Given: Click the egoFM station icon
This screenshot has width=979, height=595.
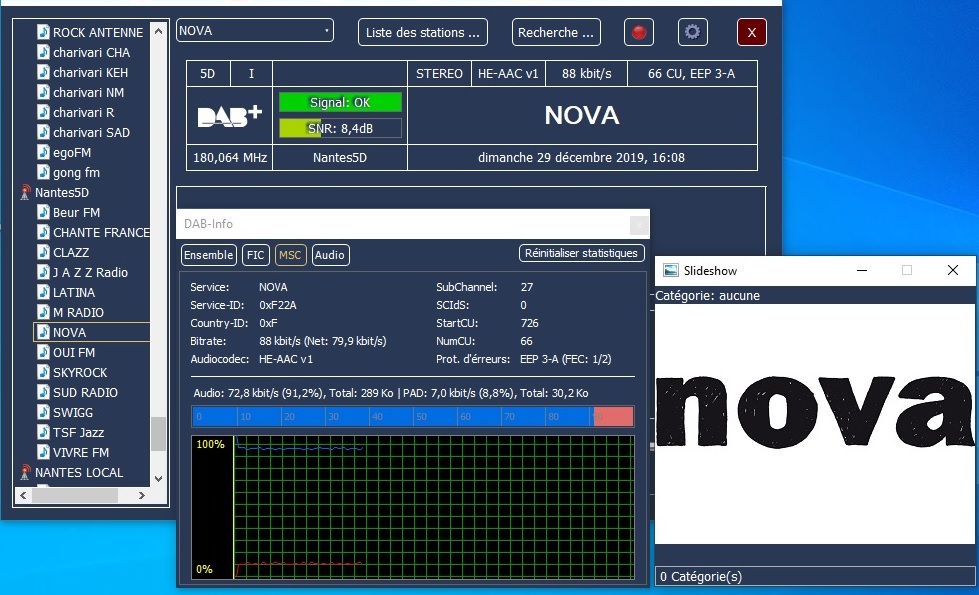Looking at the screenshot, I should 43,152.
